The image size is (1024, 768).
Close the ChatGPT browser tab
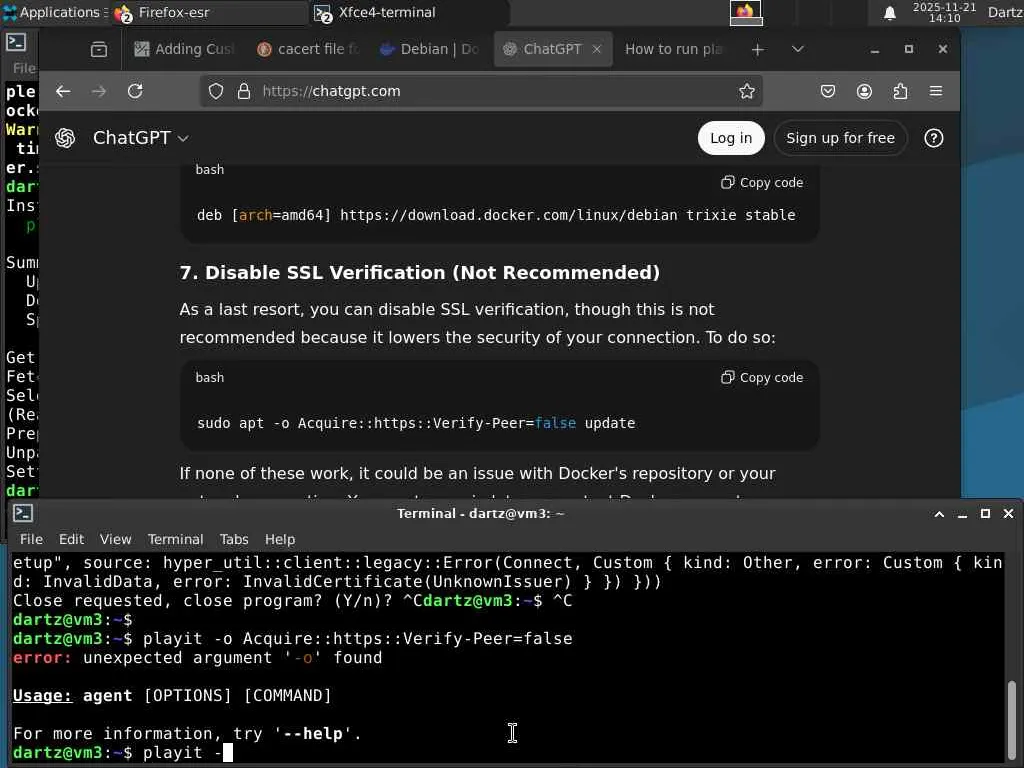596,49
